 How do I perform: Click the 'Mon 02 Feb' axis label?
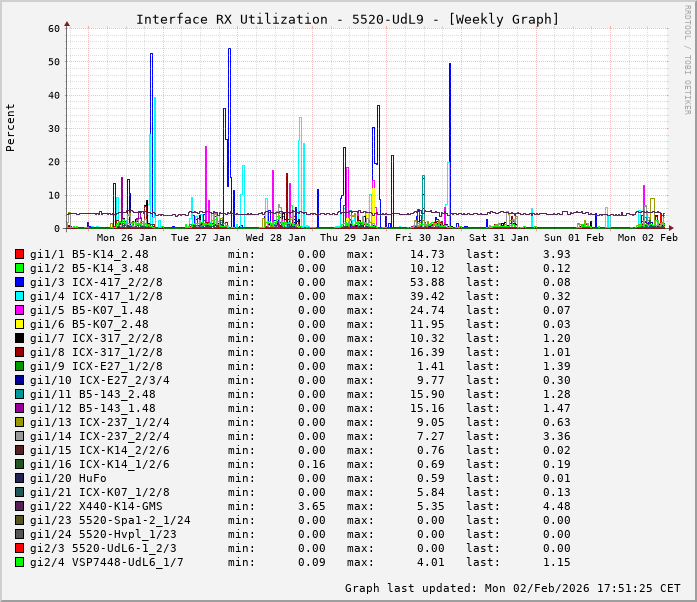[x=648, y=238]
